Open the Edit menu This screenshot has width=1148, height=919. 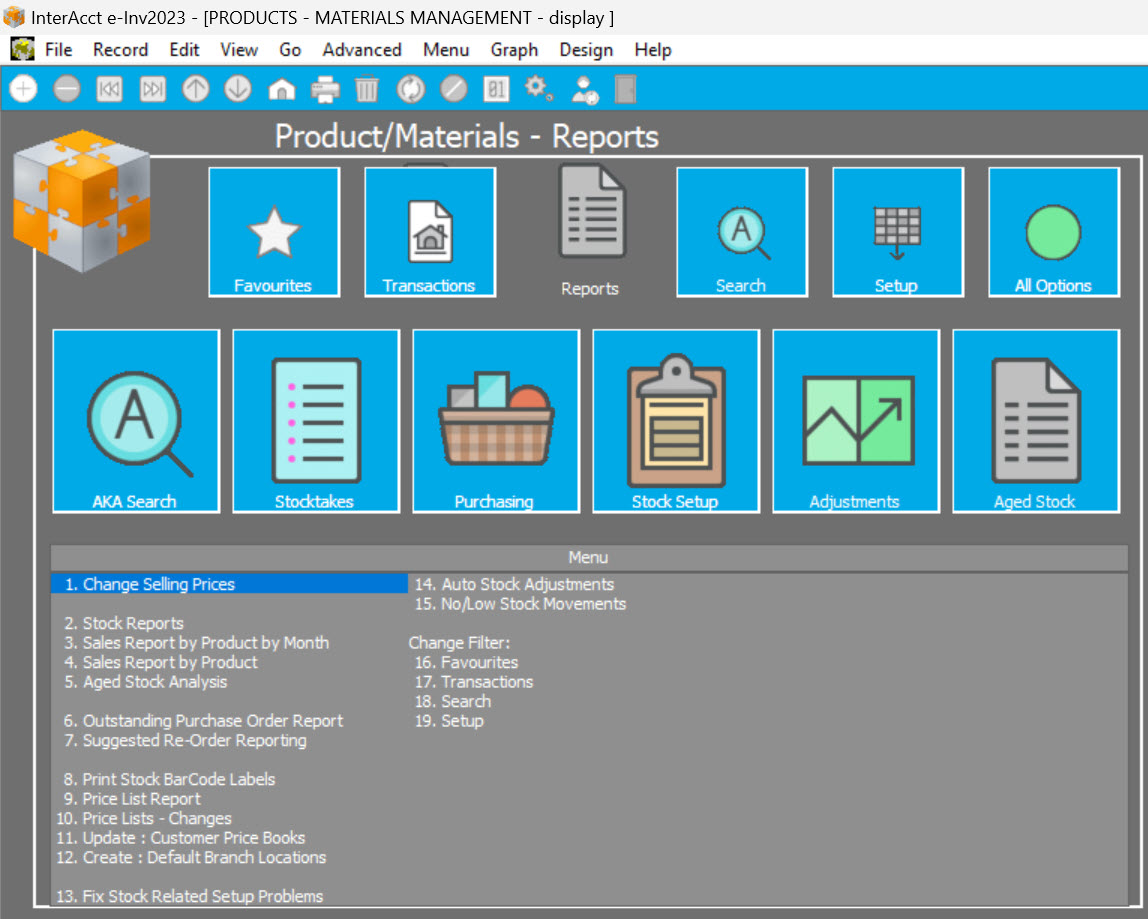[x=184, y=50]
